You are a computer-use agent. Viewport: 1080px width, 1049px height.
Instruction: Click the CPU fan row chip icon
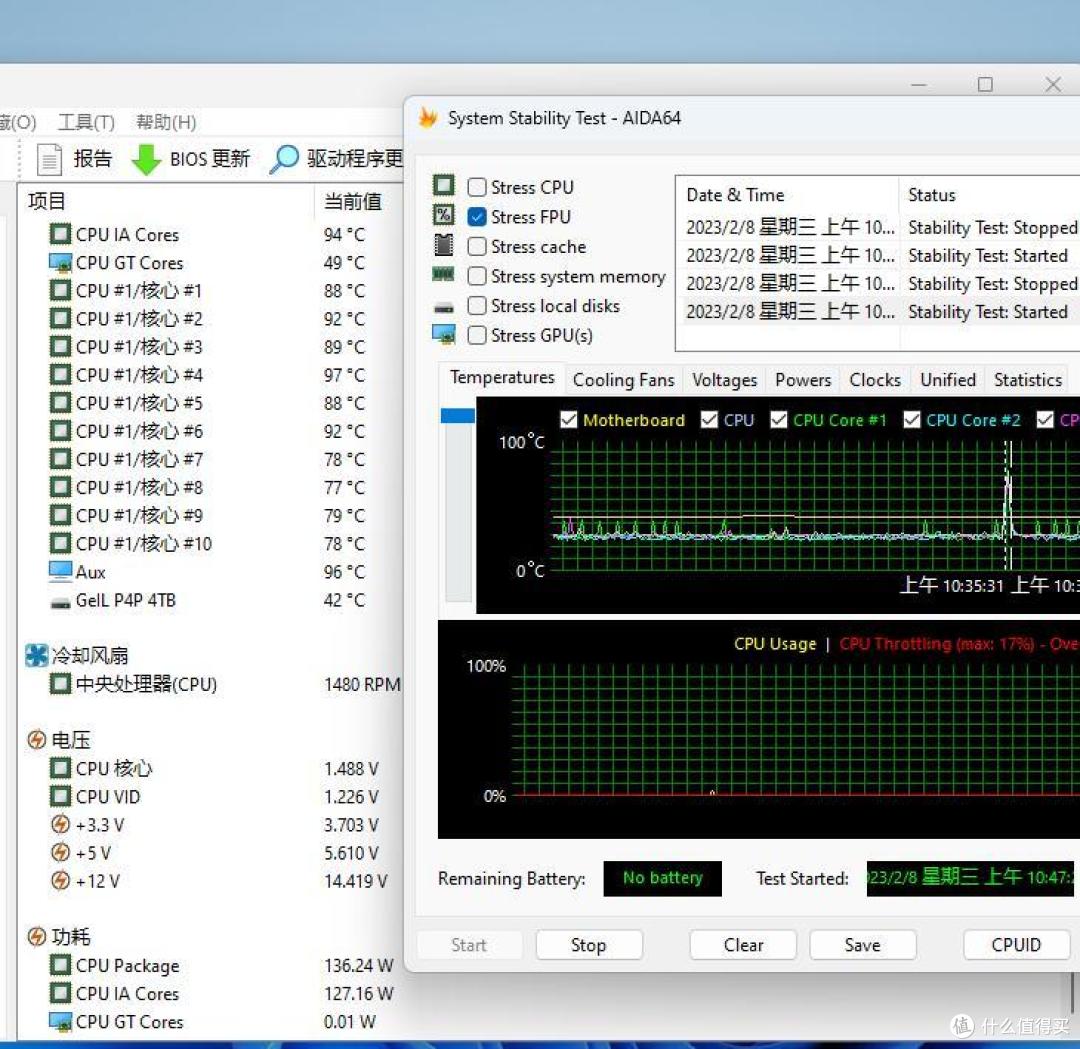[60, 684]
